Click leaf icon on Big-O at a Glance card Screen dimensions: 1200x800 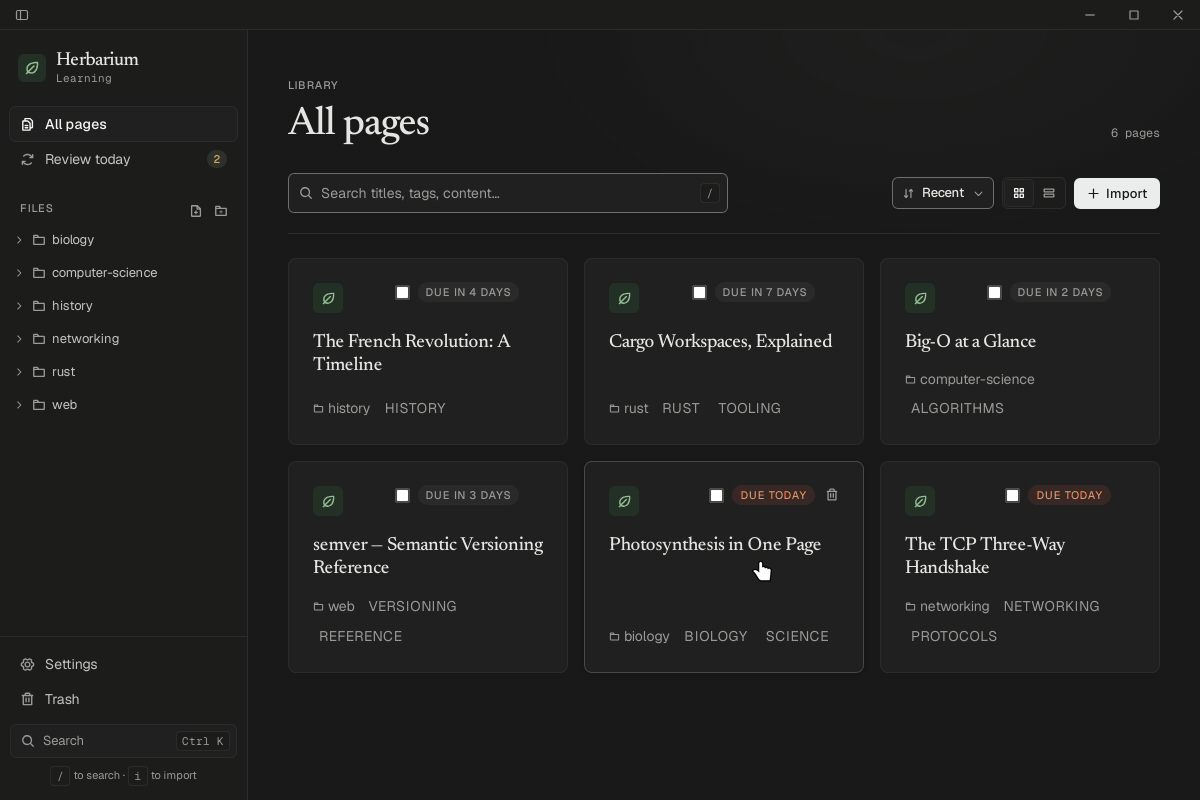(x=920, y=298)
